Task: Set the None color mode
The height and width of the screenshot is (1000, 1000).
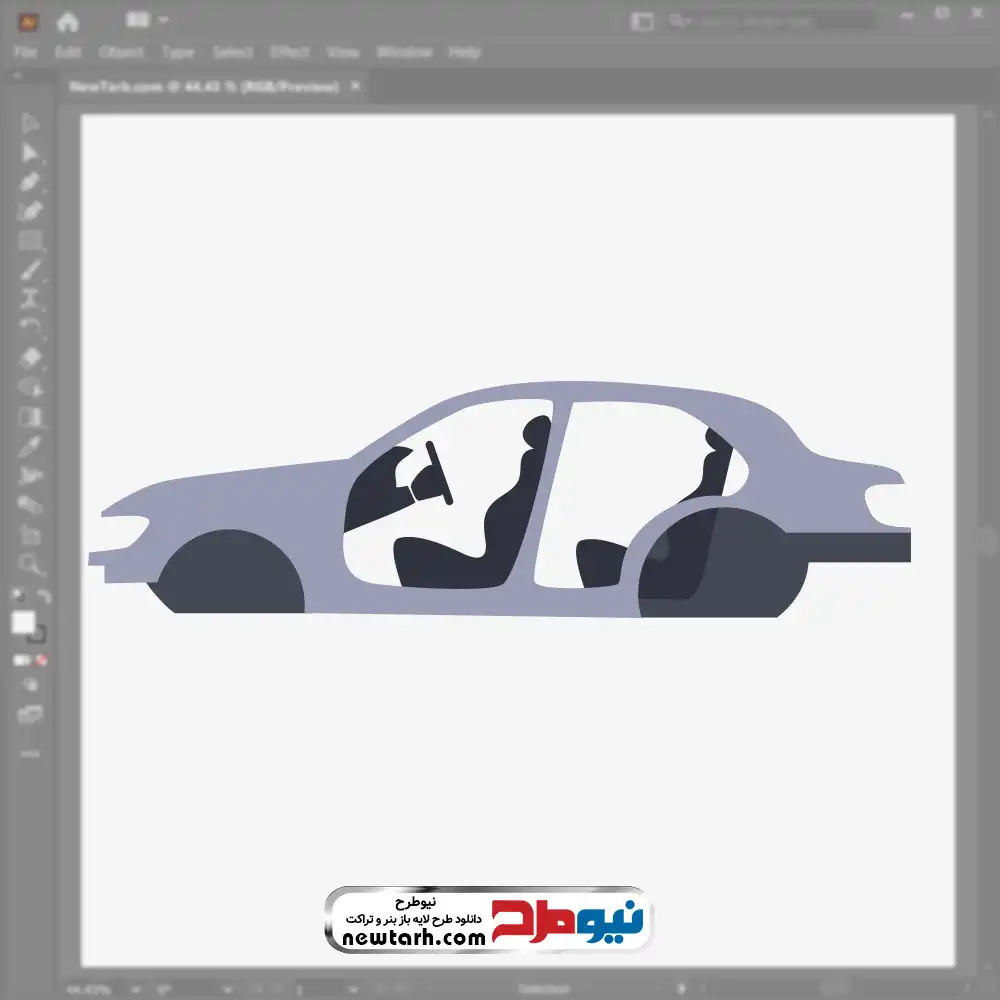Action: coord(43,660)
